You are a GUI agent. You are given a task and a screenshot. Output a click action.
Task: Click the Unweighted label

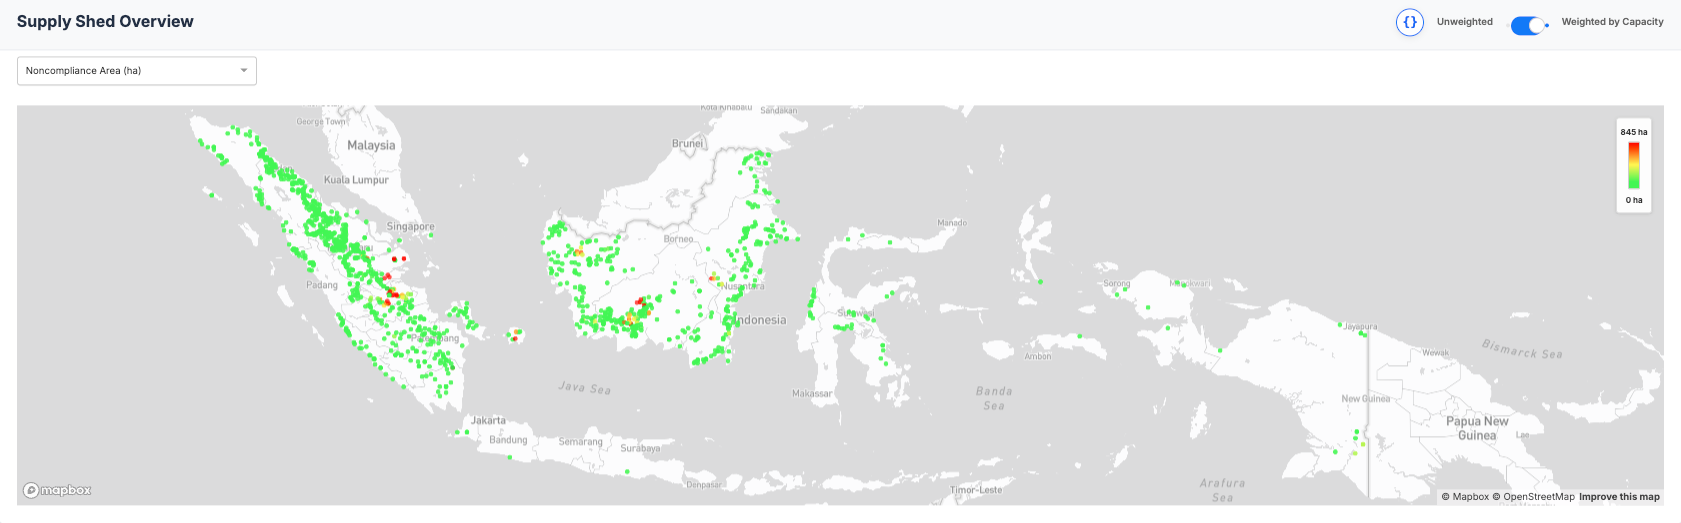click(1464, 22)
